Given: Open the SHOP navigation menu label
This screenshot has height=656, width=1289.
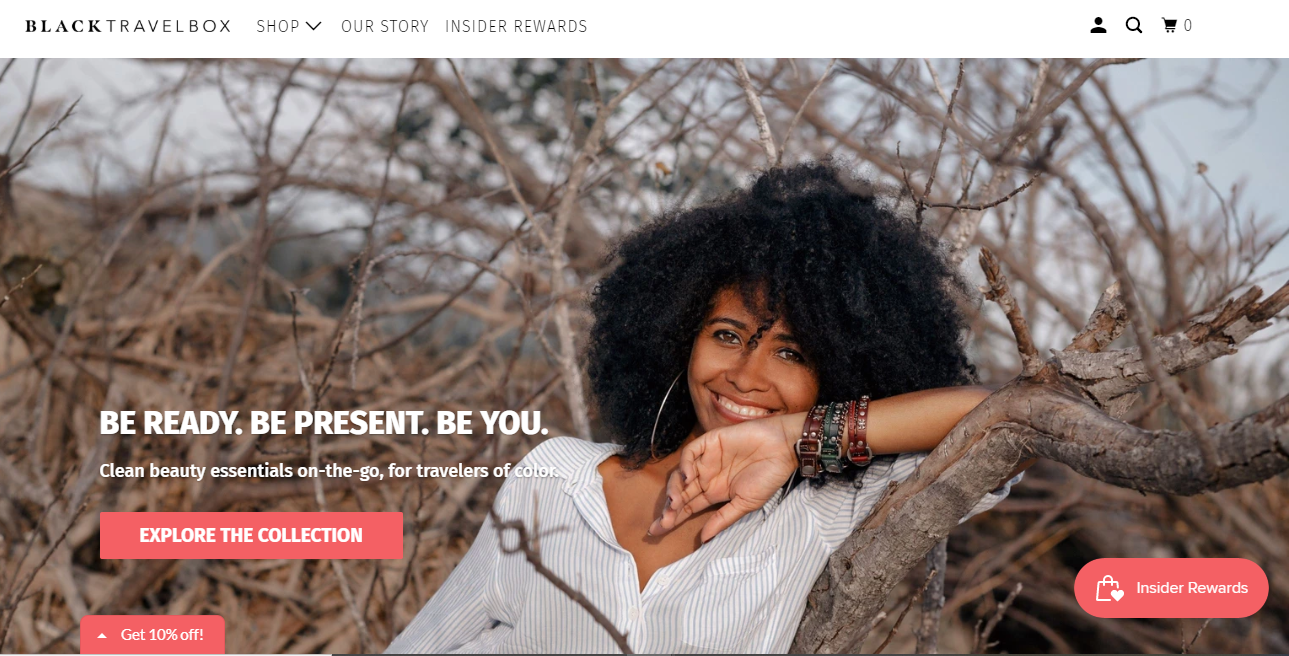Looking at the screenshot, I should tap(278, 26).
